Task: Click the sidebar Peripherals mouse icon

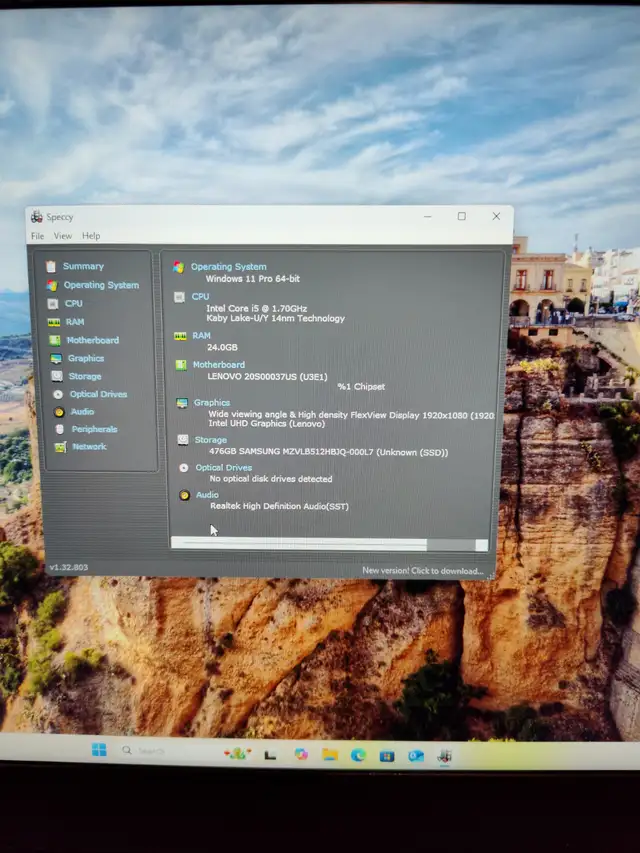Action: (x=60, y=429)
